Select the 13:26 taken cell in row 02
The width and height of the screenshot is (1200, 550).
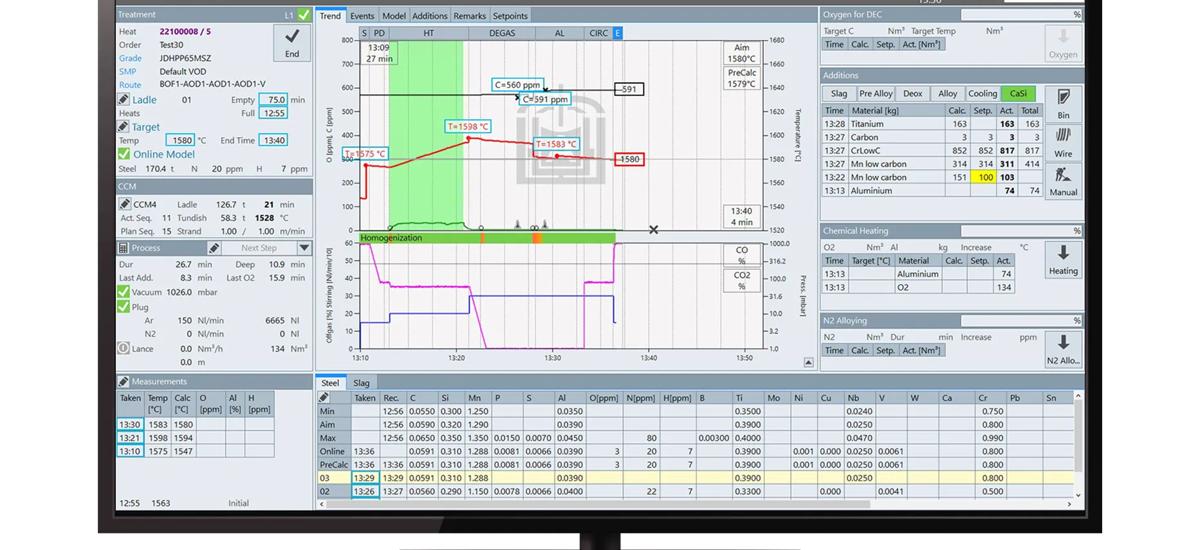point(364,492)
